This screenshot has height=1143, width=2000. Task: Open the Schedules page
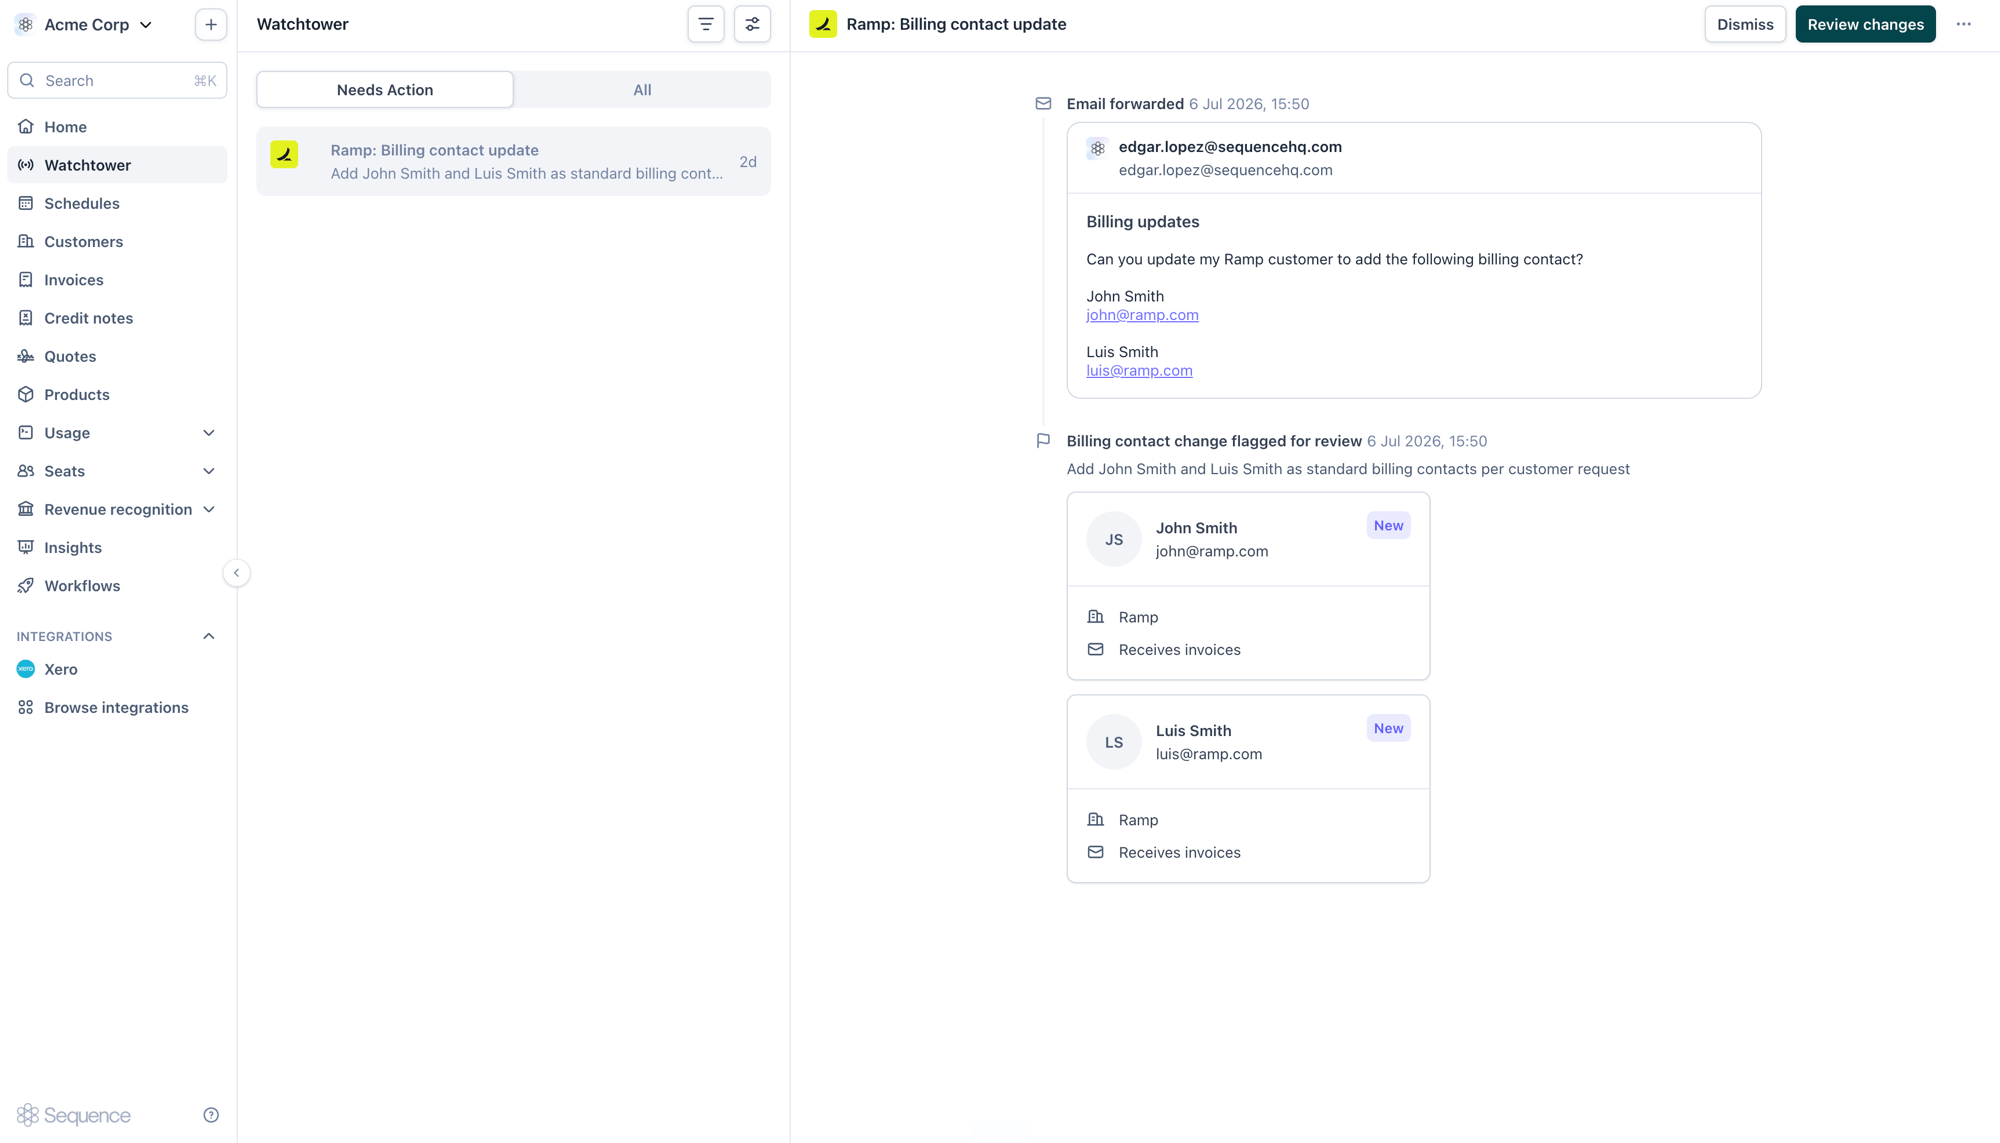click(x=117, y=203)
